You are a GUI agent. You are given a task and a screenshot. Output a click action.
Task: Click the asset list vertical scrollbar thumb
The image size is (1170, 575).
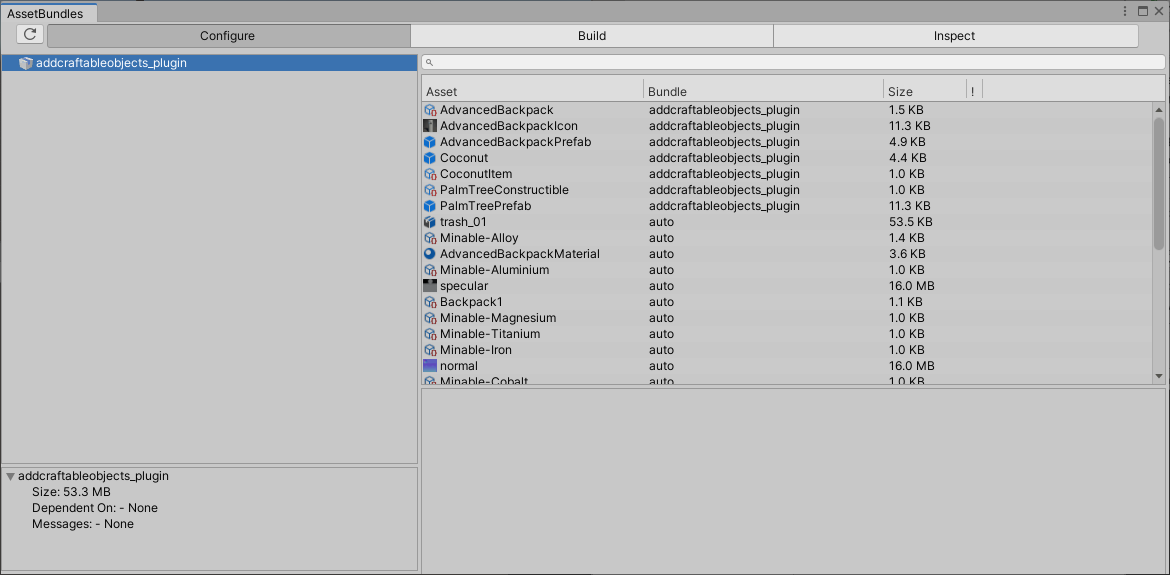1159,183
